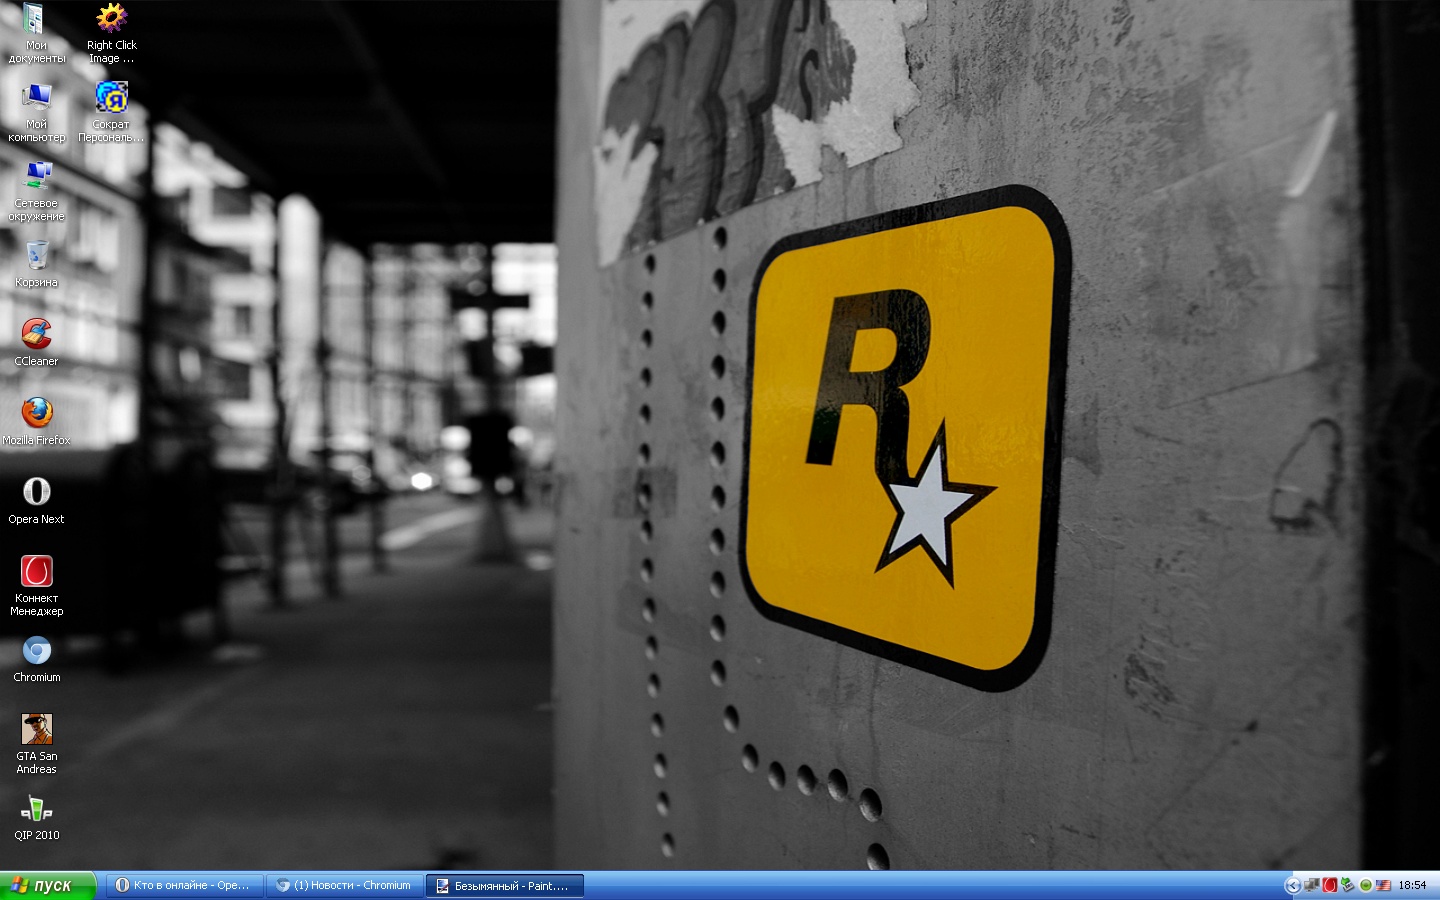Select the Right Click Image desktop icon
1440x900 pixels.
point(111,33)
